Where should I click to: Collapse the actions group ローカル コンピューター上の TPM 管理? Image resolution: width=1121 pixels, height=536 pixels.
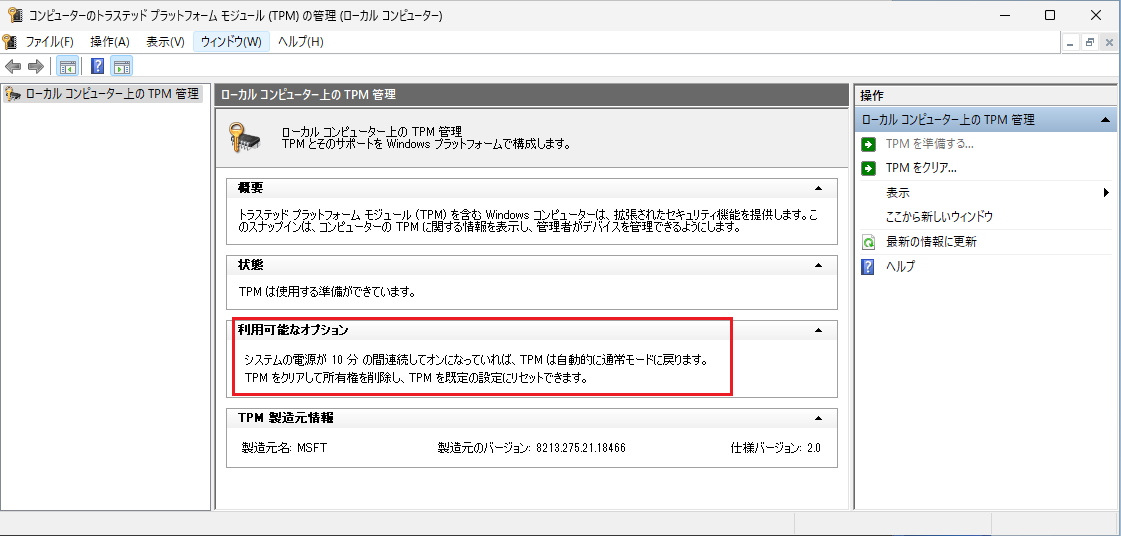tap(1105, 120)
